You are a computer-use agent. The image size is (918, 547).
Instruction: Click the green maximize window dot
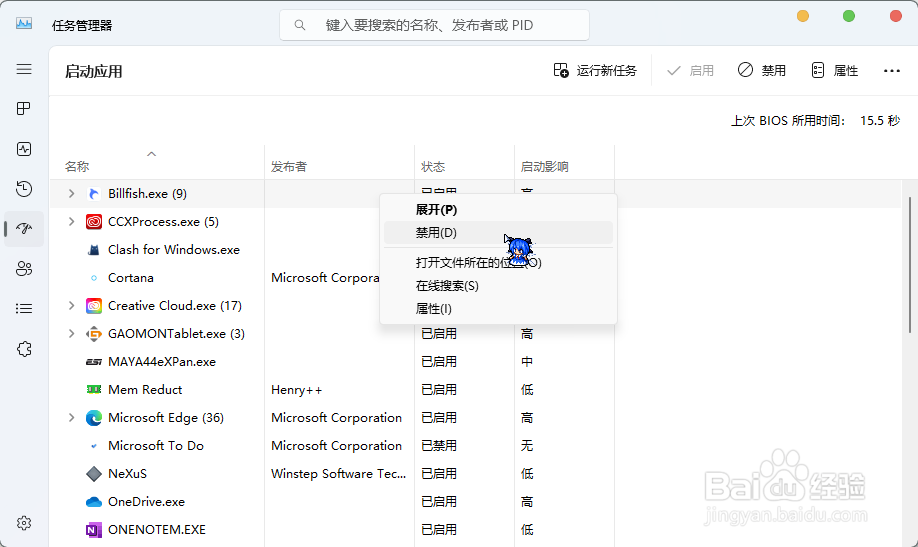[849, 16]
